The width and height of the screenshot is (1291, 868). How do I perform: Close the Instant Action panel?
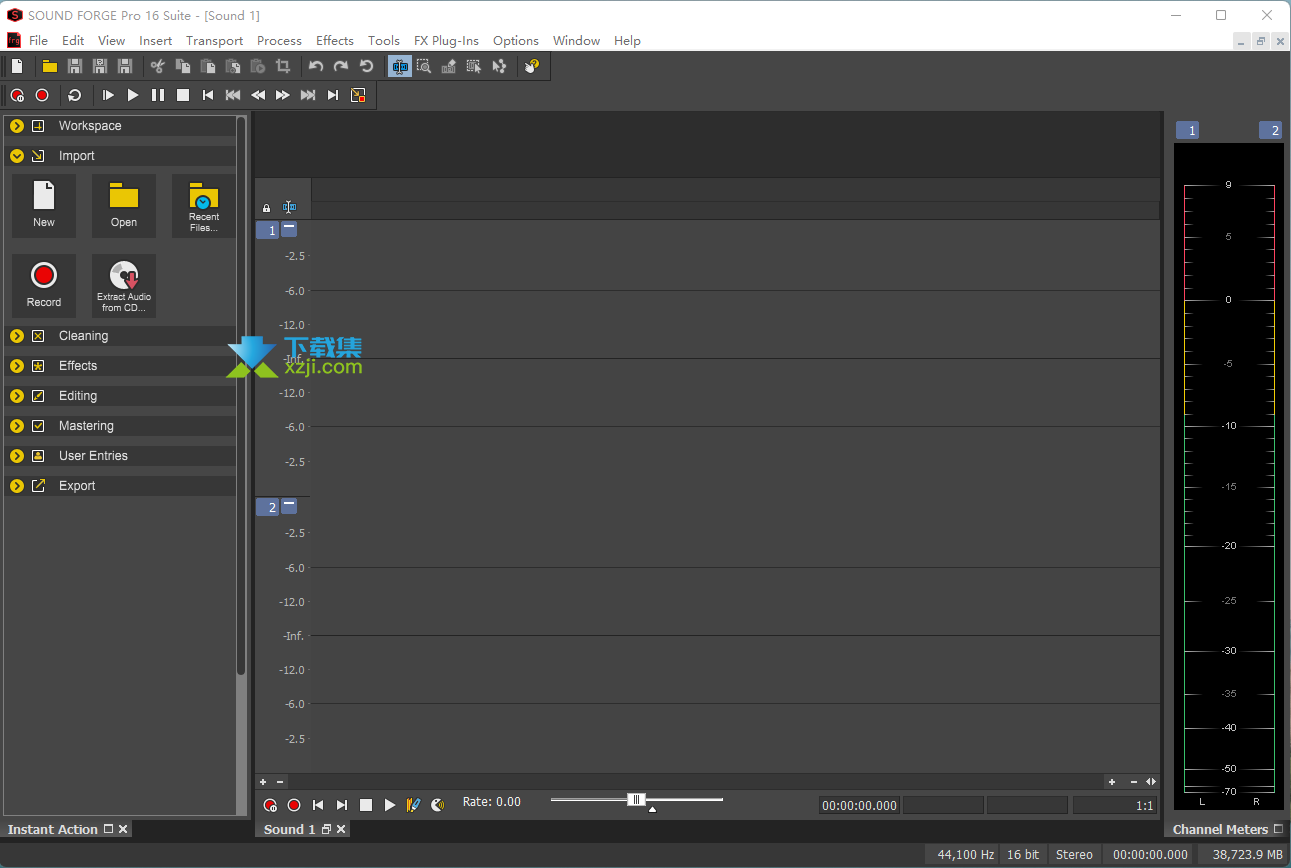(123, 829)
